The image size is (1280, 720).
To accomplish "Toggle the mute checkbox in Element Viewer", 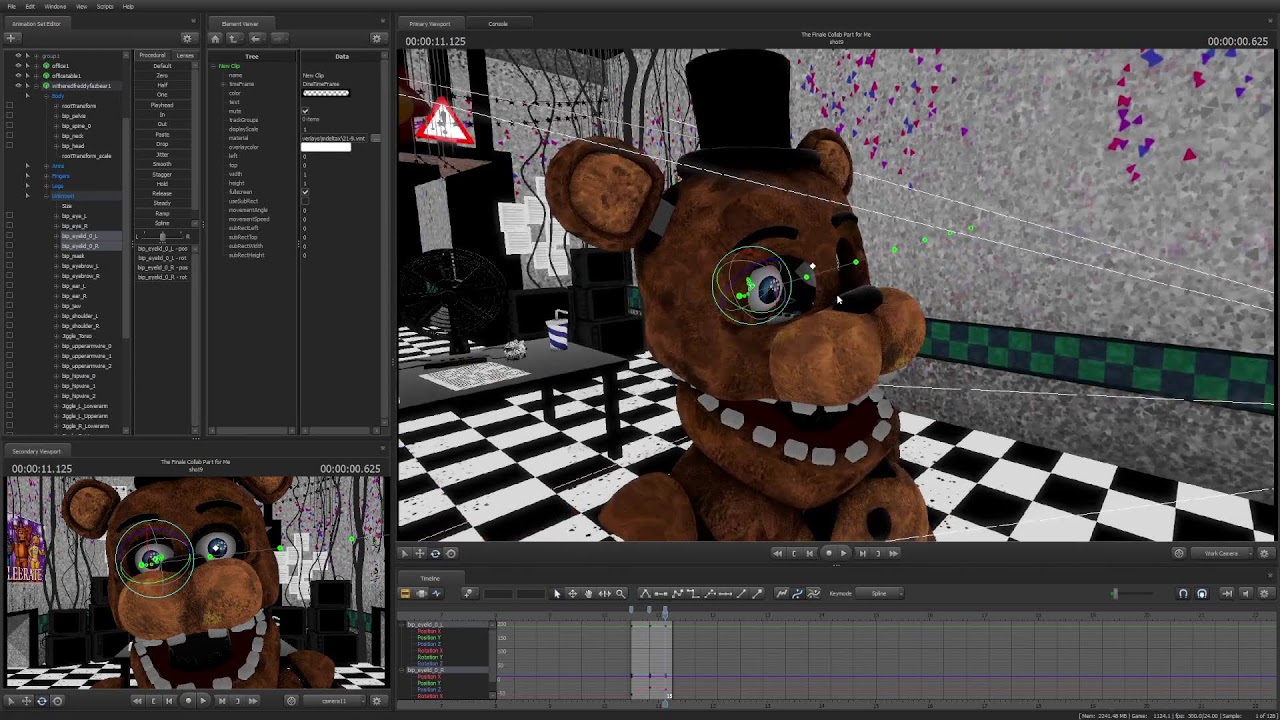I will tap(305, 111).
